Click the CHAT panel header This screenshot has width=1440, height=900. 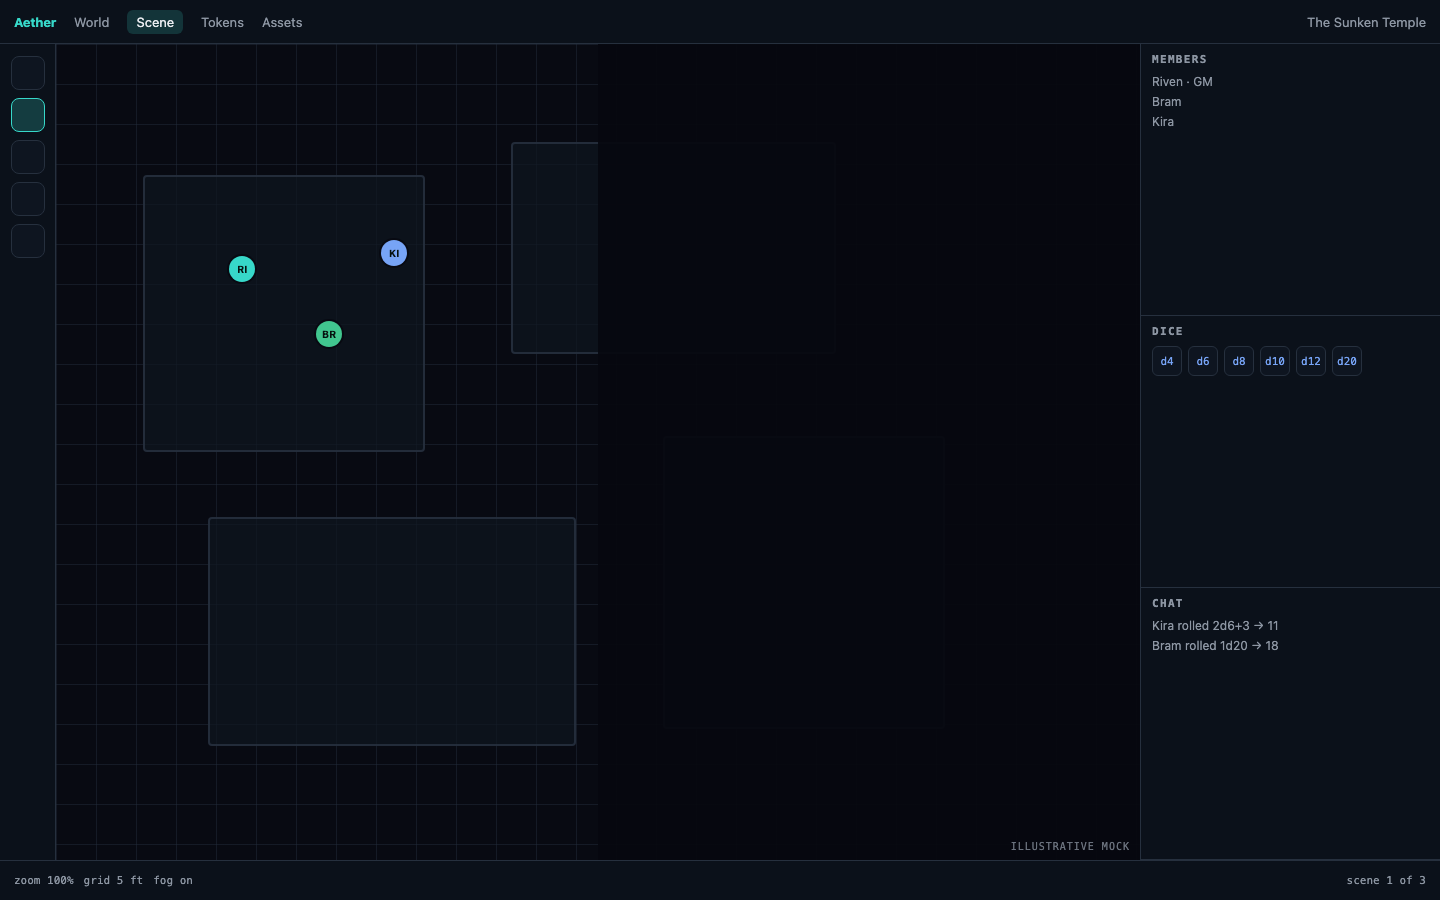pos(1167,603)
